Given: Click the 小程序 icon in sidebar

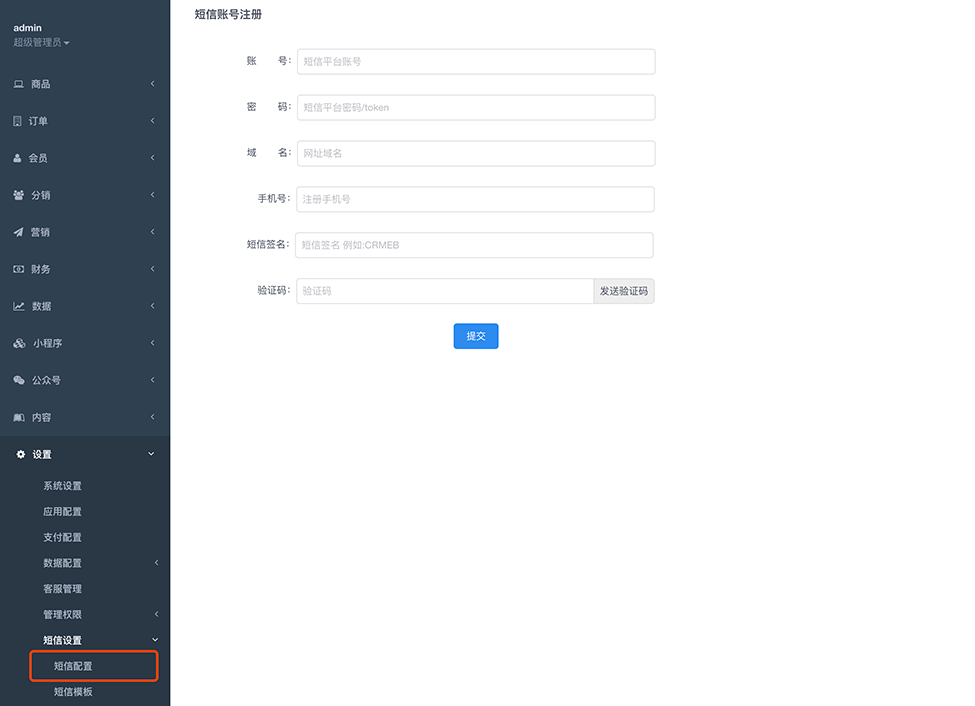Looking at the screenshot, I should (x=19, y=343).
